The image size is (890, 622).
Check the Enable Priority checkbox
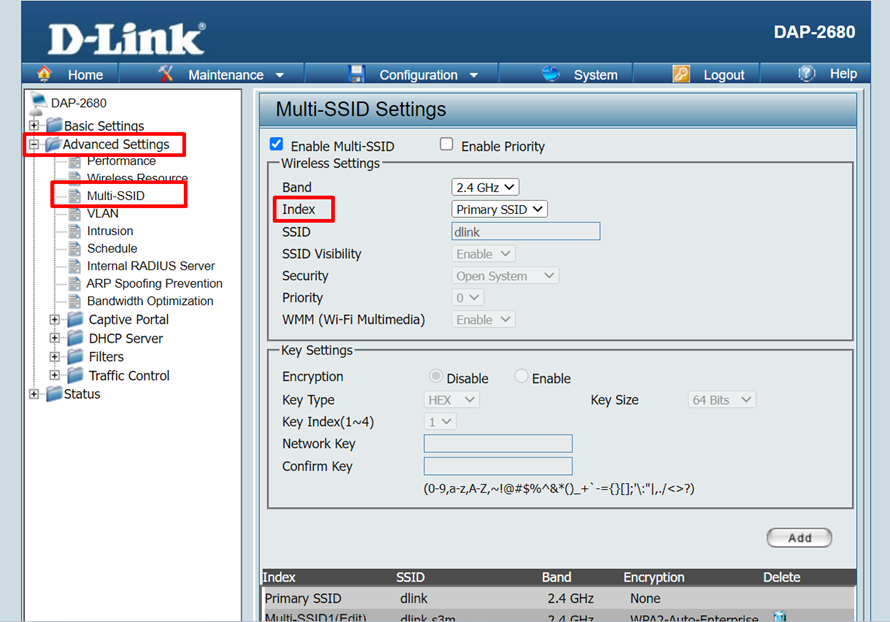tap(447, 144)
